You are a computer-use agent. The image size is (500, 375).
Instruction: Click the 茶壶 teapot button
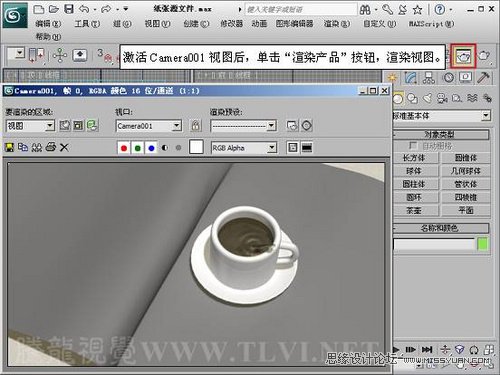click(415, 210)
